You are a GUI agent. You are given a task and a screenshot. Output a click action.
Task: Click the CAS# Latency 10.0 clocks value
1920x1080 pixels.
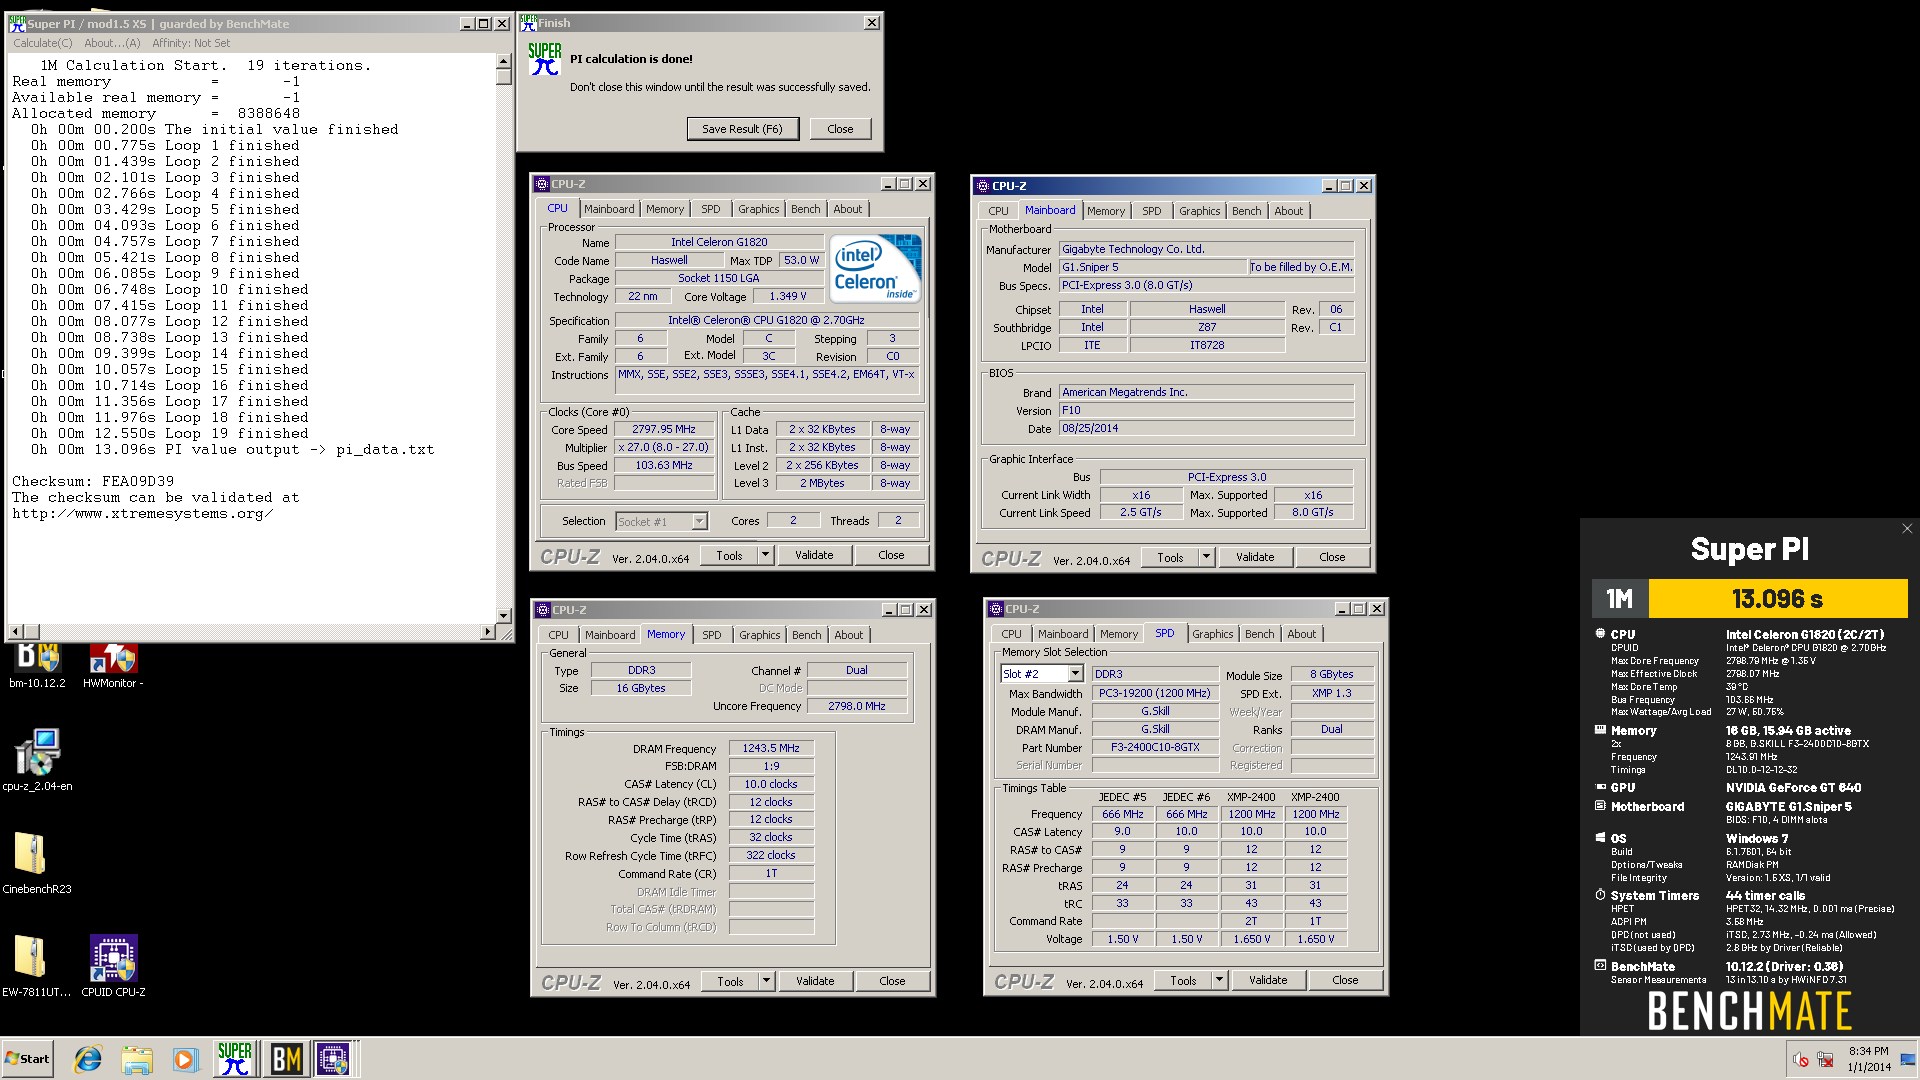click(771, 784)
